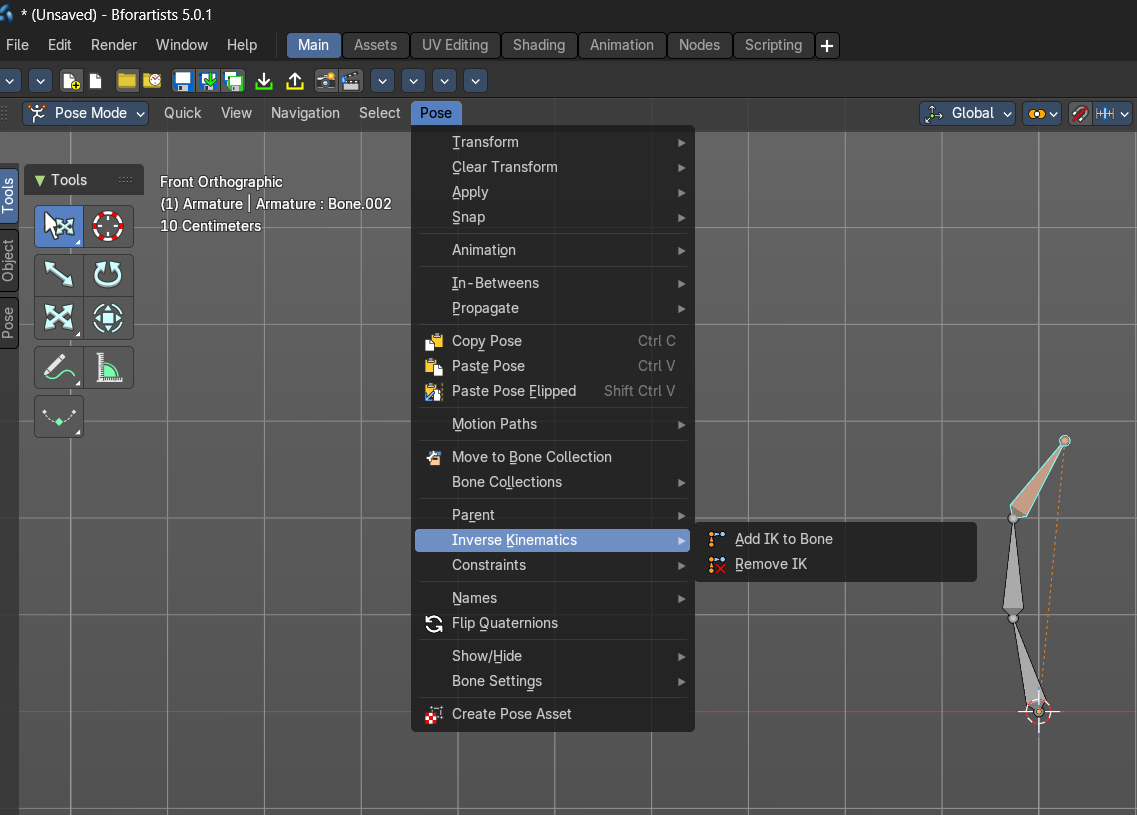Switch sidebar to the Tools tab
The height and width of the screenshot is (815, 1137).
tap(8, 195)
